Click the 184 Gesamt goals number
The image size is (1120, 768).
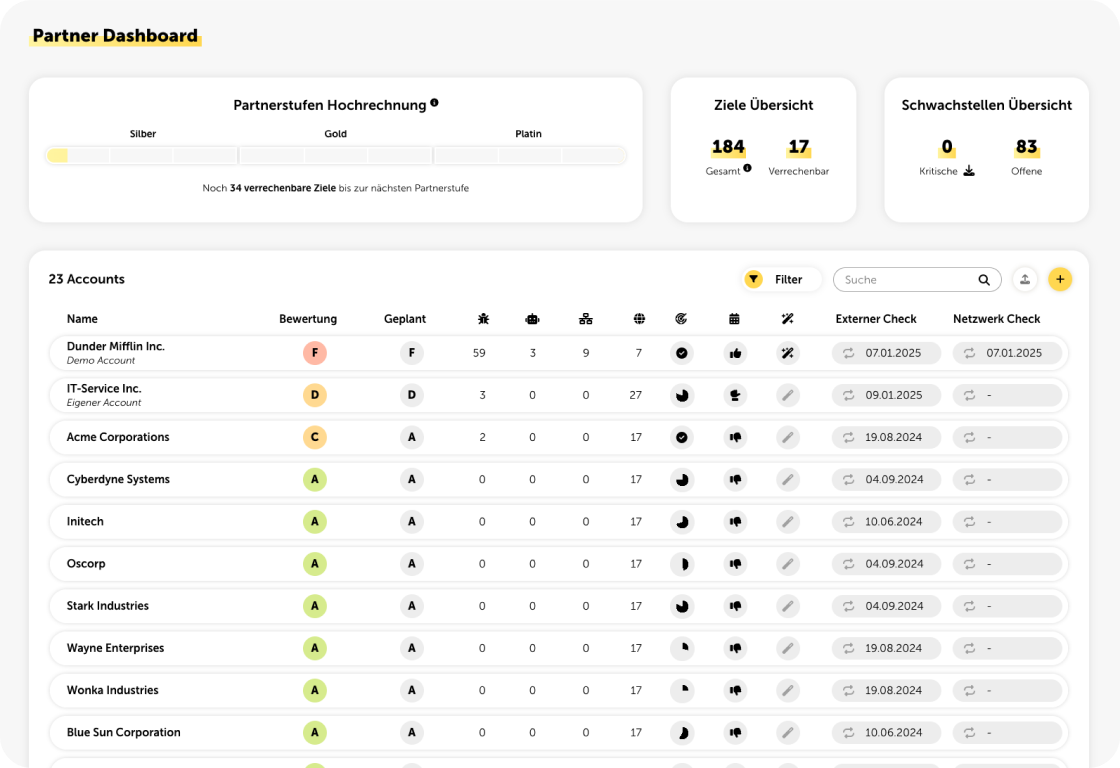(x=728, y=147)
